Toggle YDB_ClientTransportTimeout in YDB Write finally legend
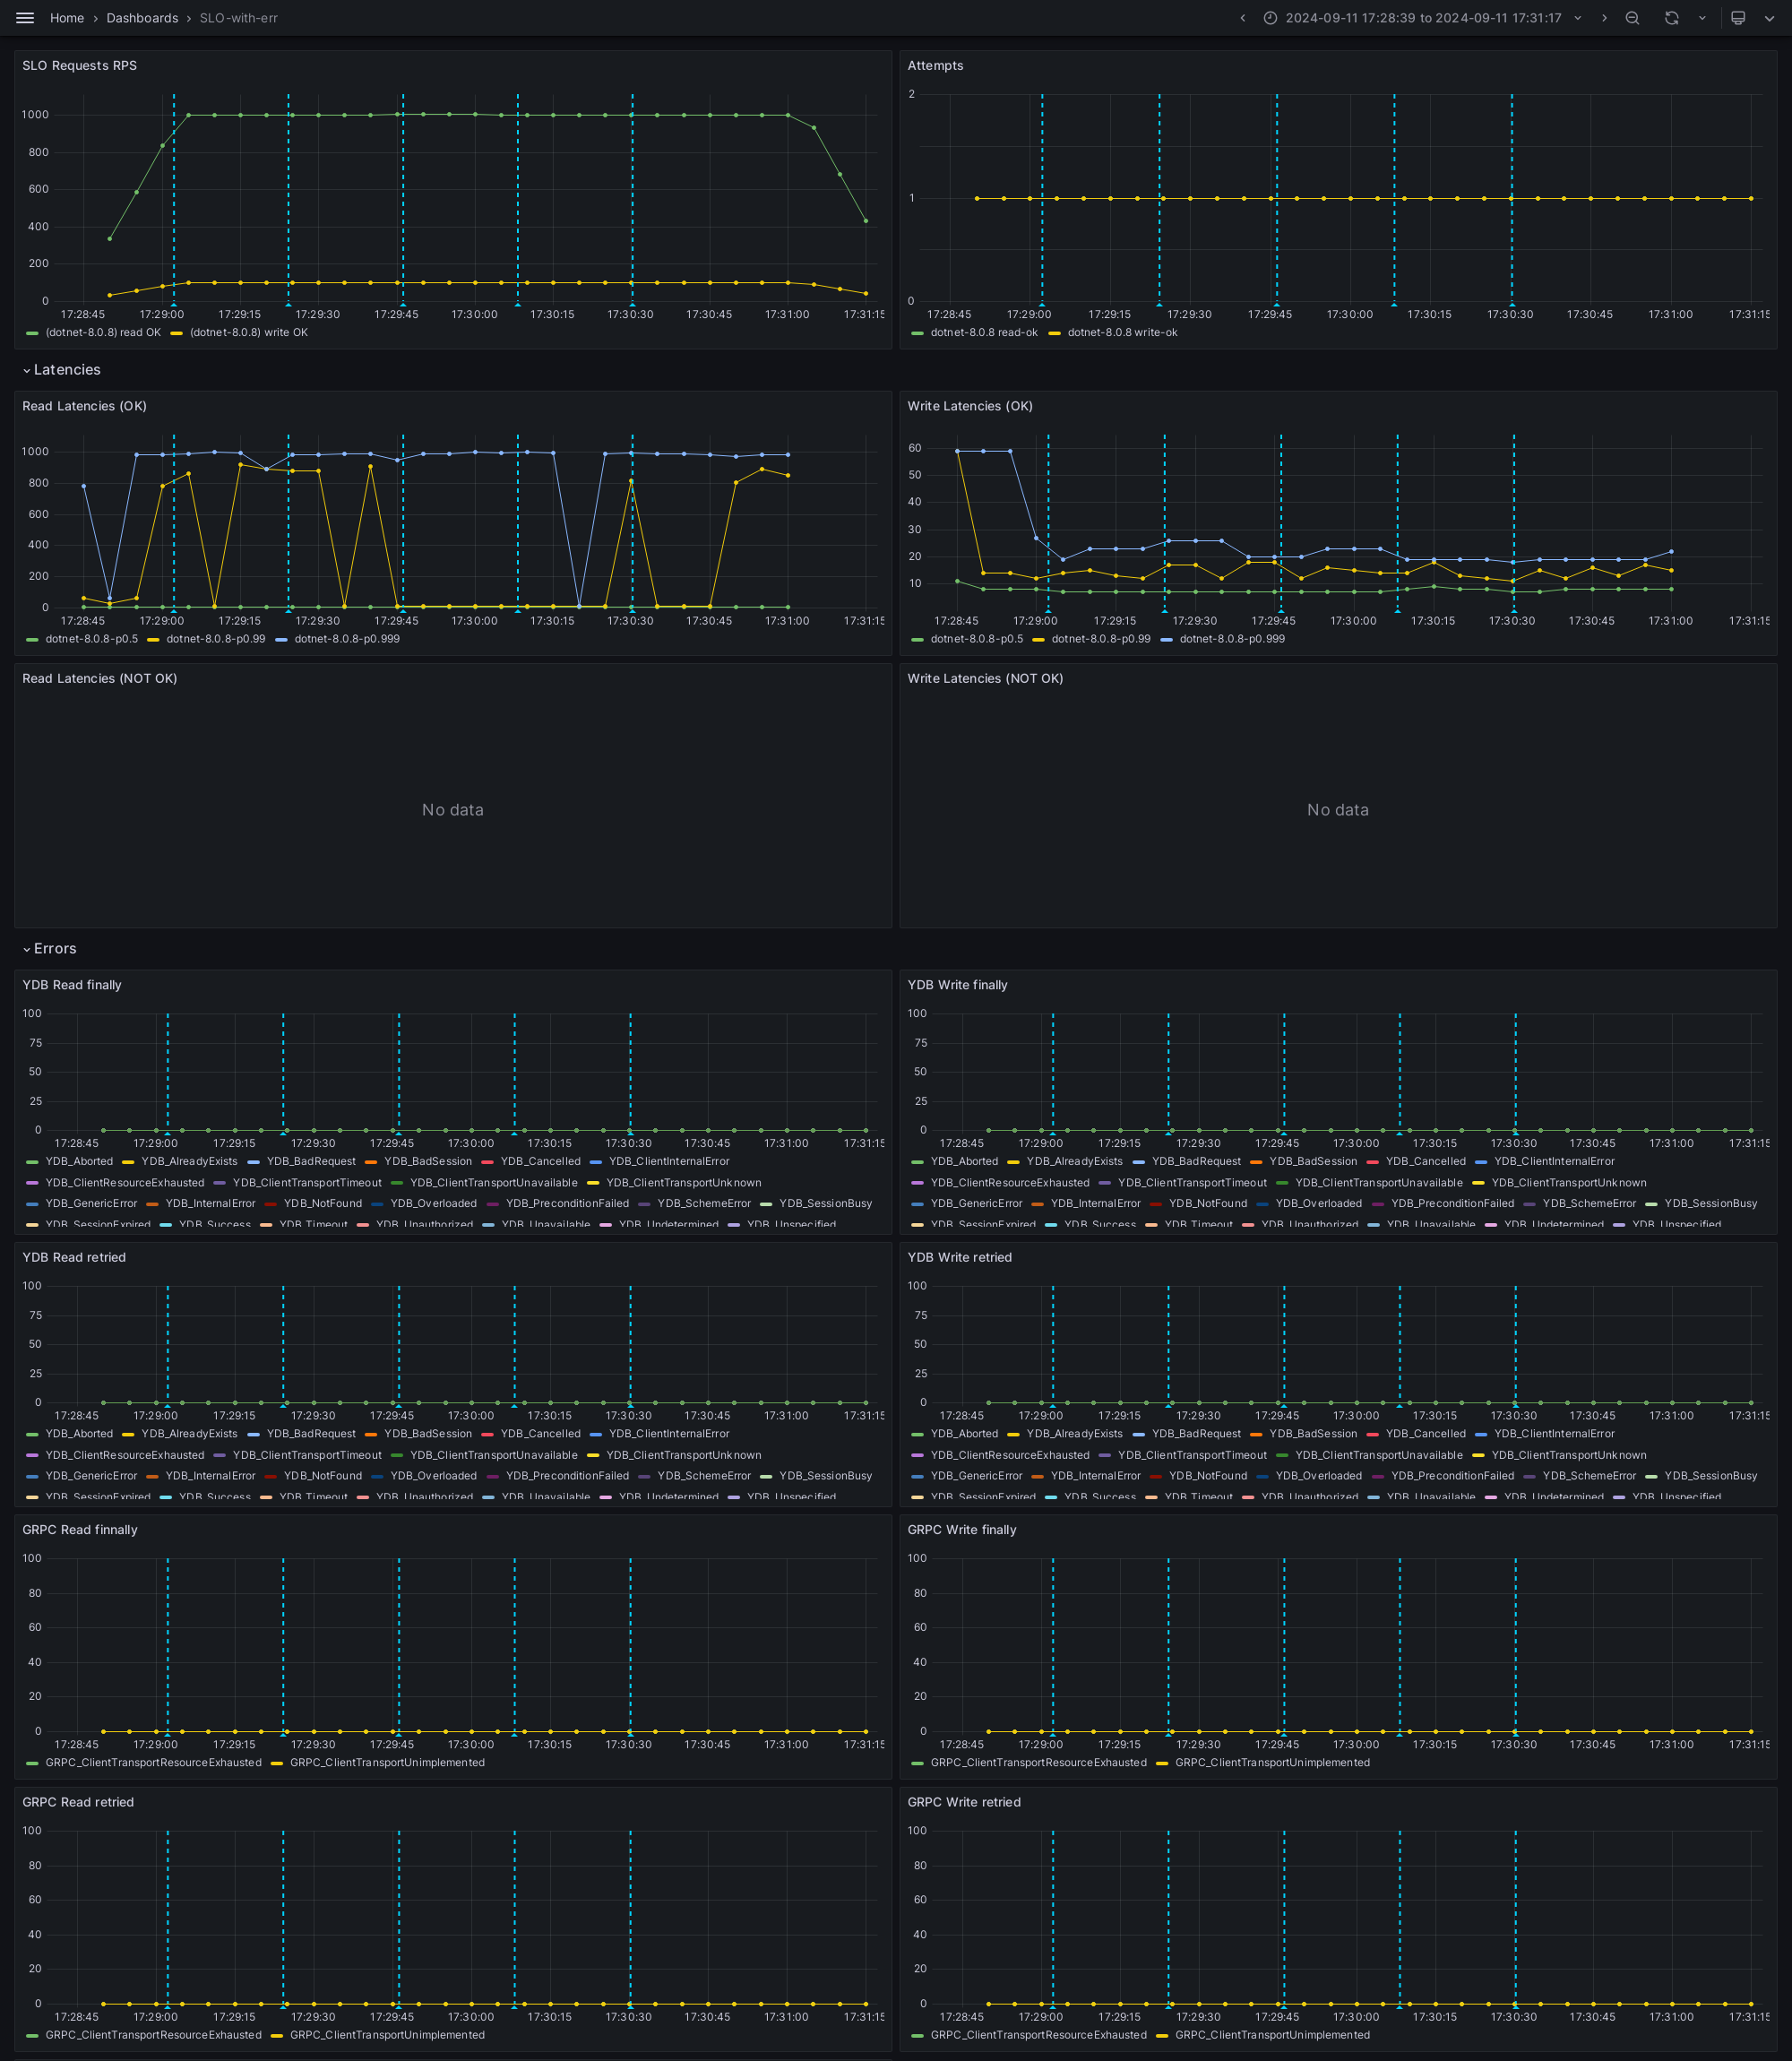Screen dimensions: 1792x2061 point(1192,1183)
